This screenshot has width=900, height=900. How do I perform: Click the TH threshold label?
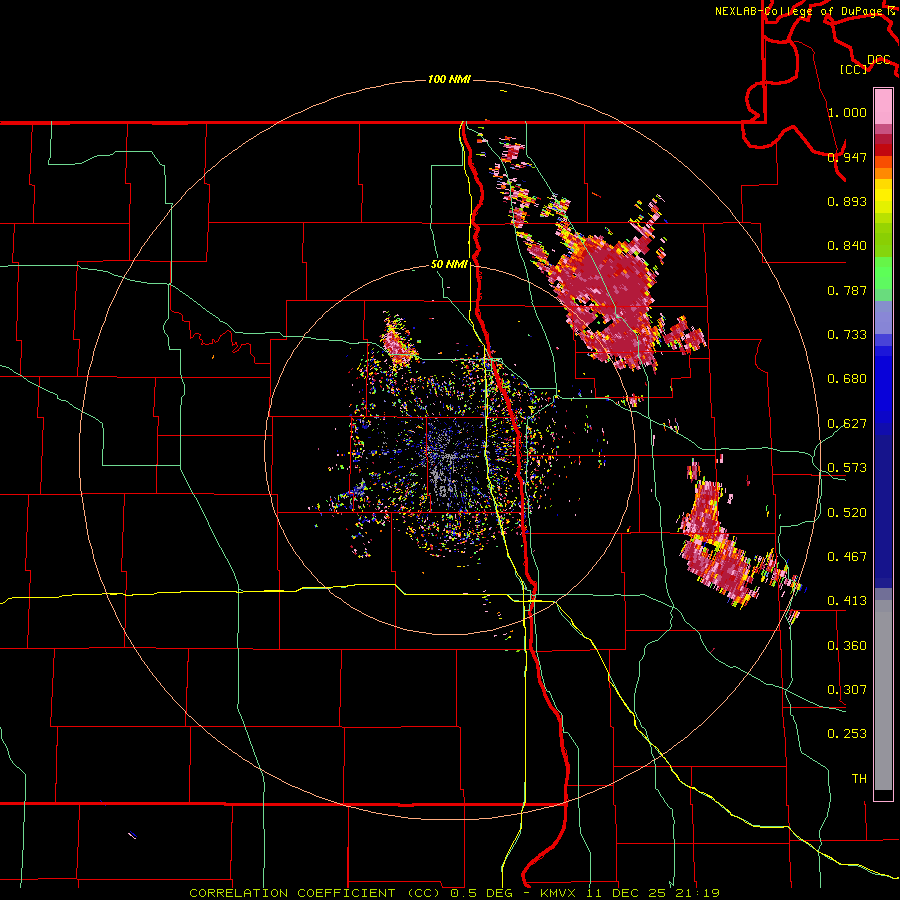(x=859, y=779)
